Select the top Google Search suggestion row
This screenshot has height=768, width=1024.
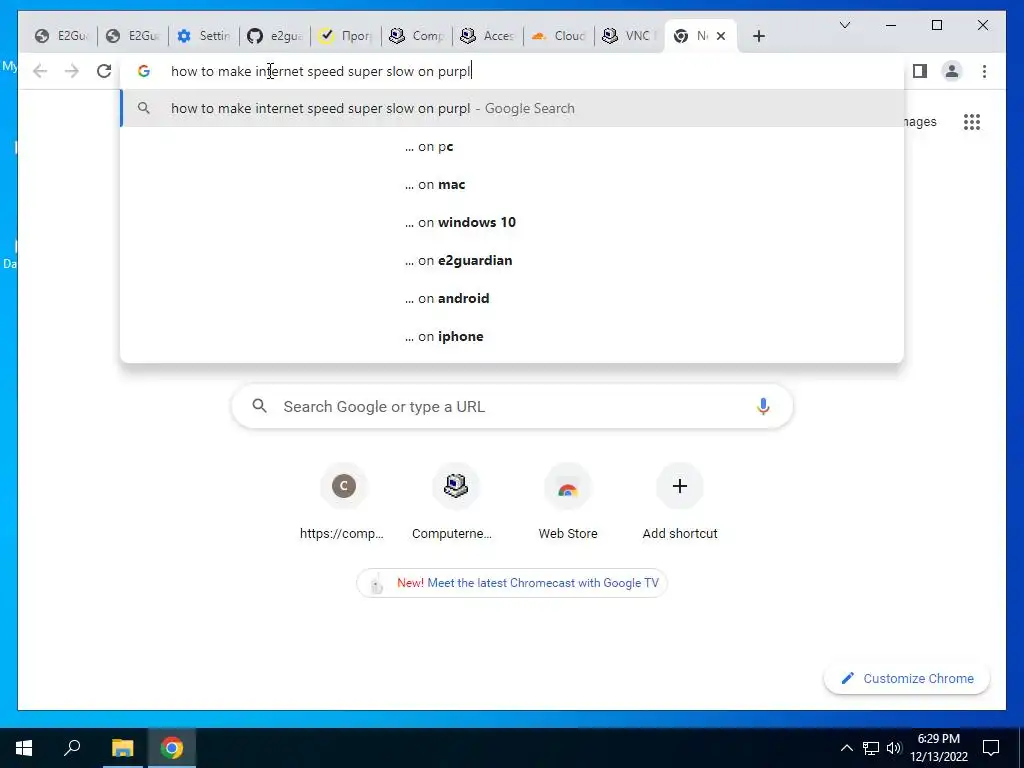tap(512, 108)
